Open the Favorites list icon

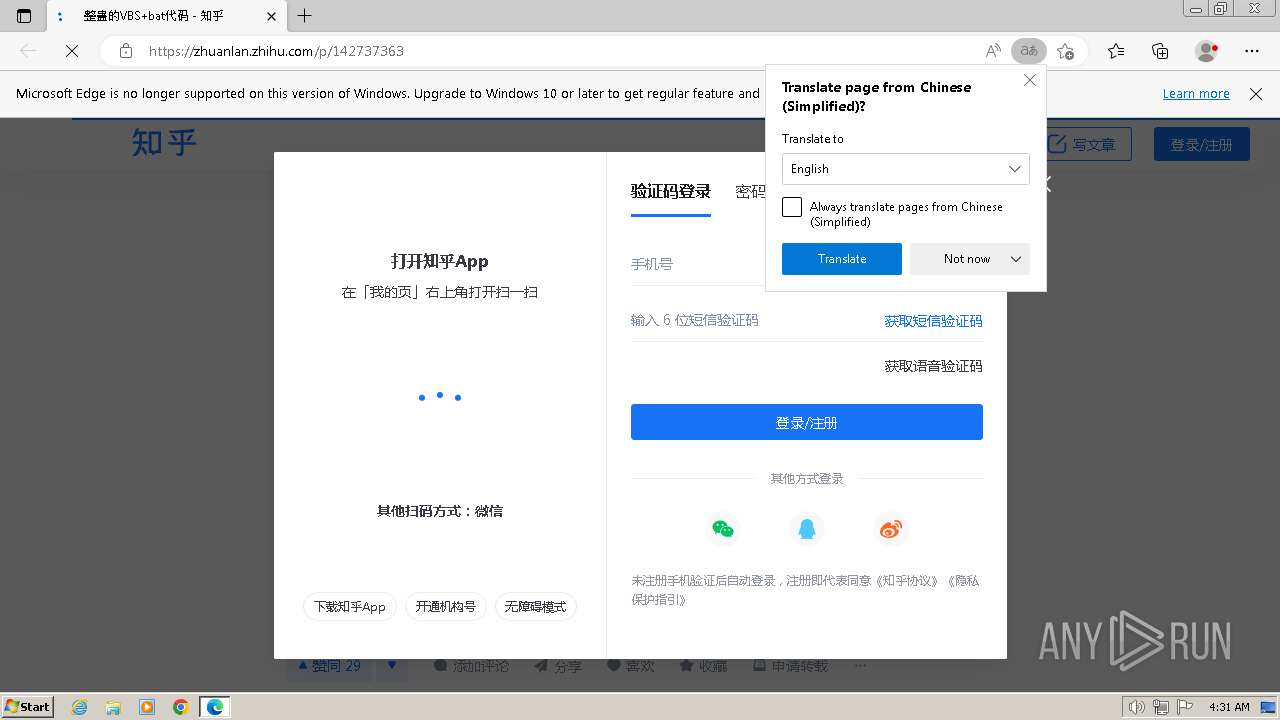tap(1116, 51)
